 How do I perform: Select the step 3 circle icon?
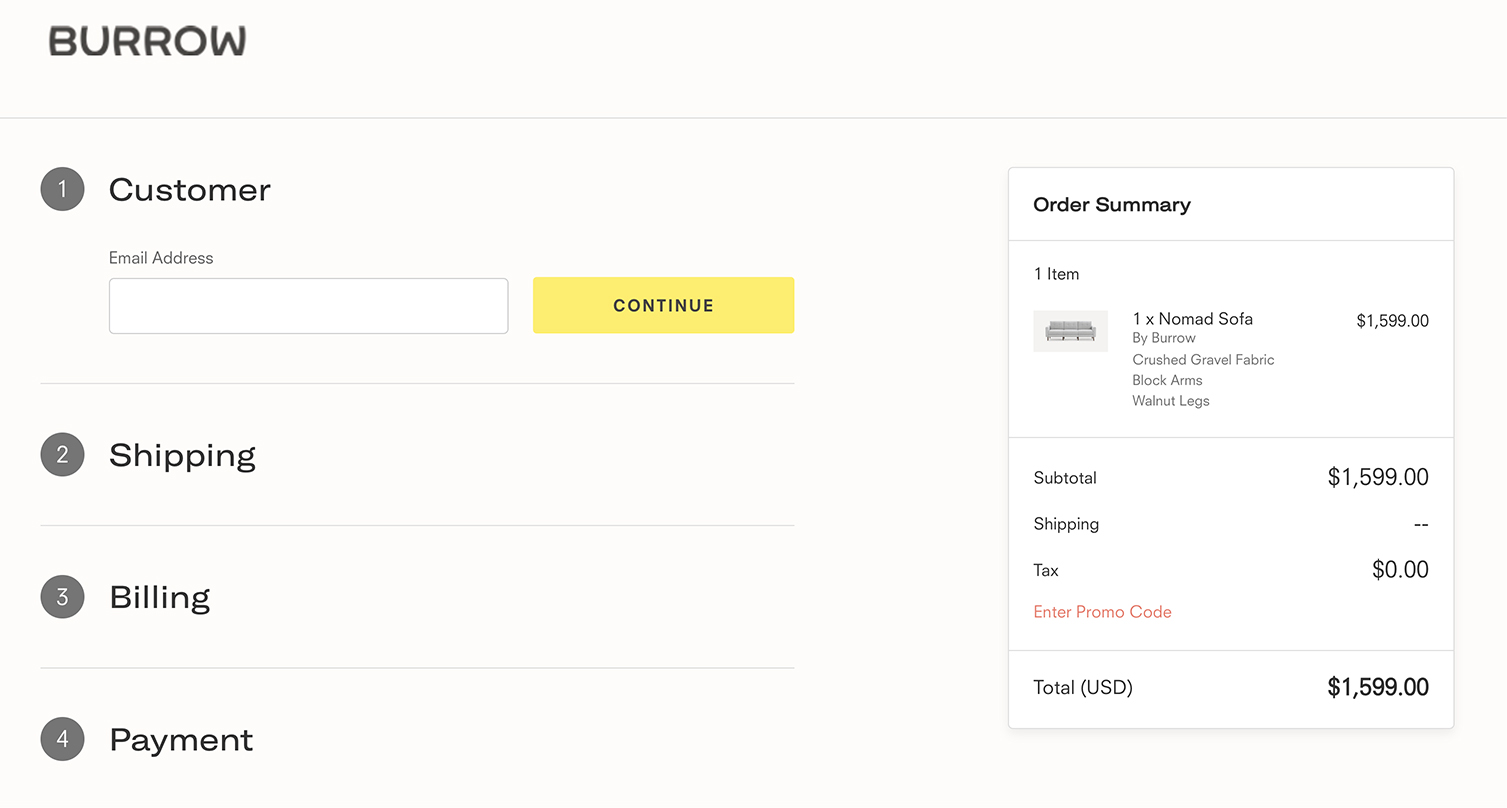tap(62, 597)
